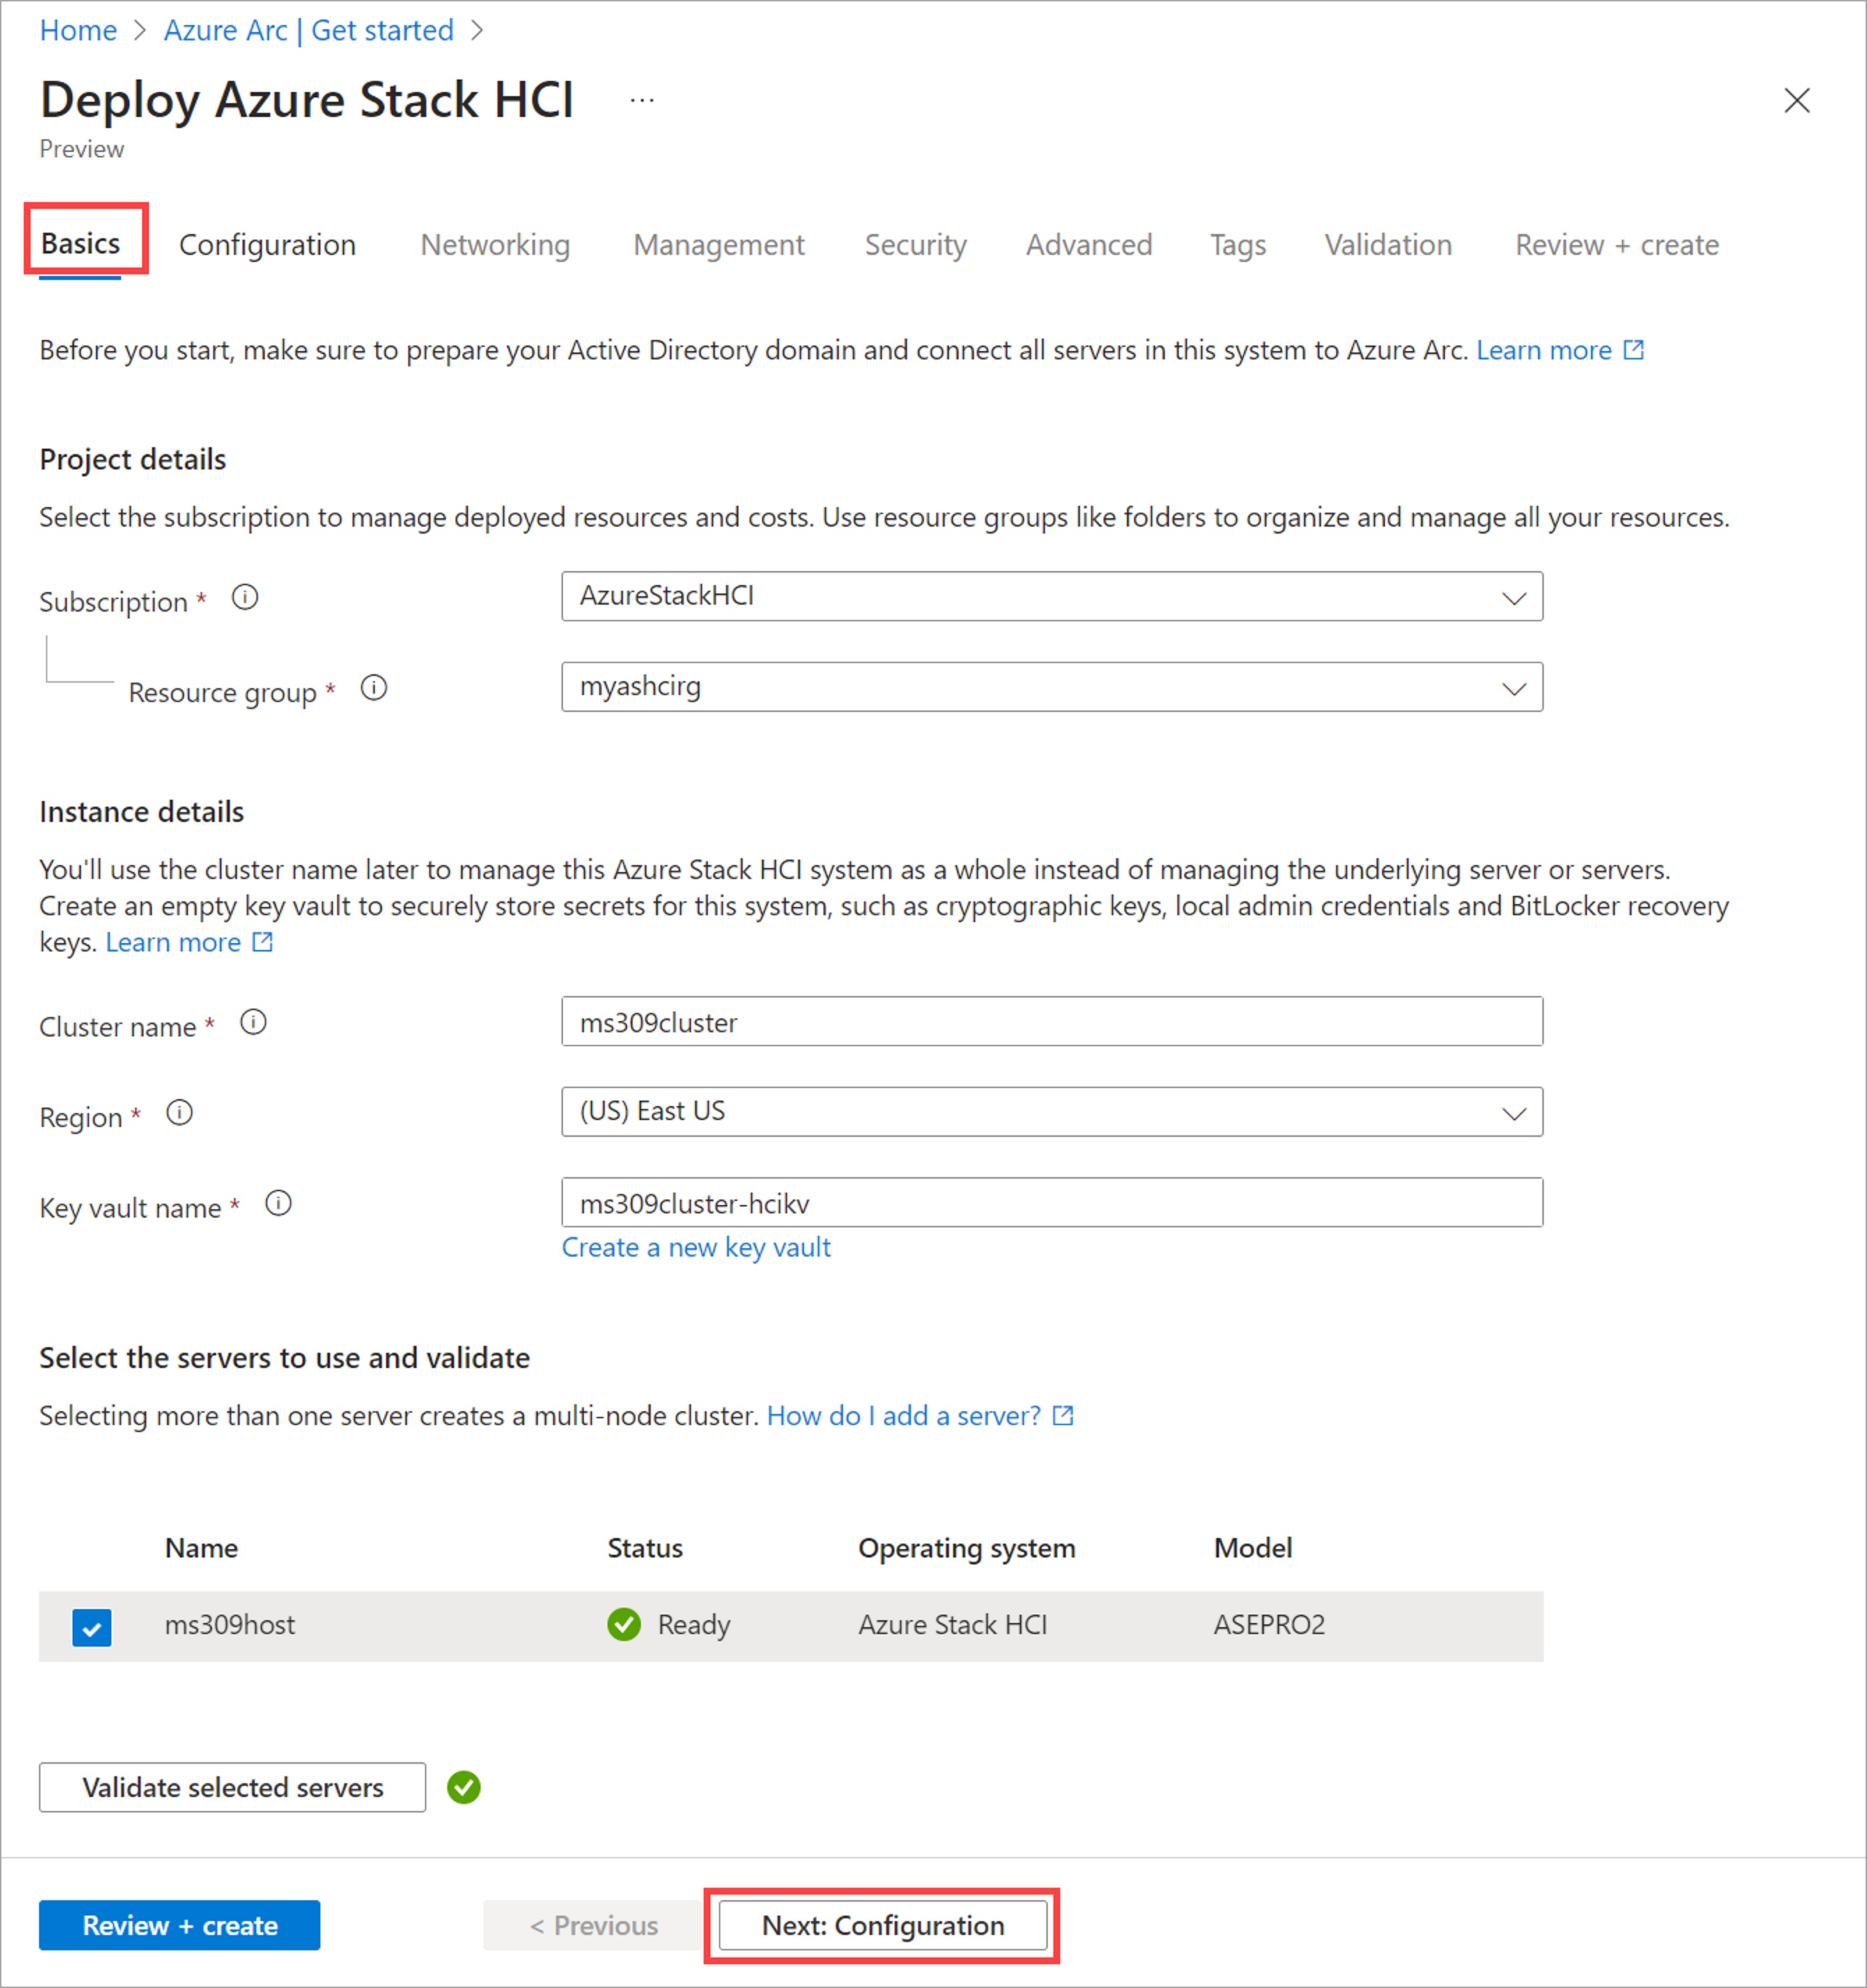Open Learn more link about Azure Arc prerequisites
The height and width of the screenshot is (1988, 1867).
[x=1560, y=350]
